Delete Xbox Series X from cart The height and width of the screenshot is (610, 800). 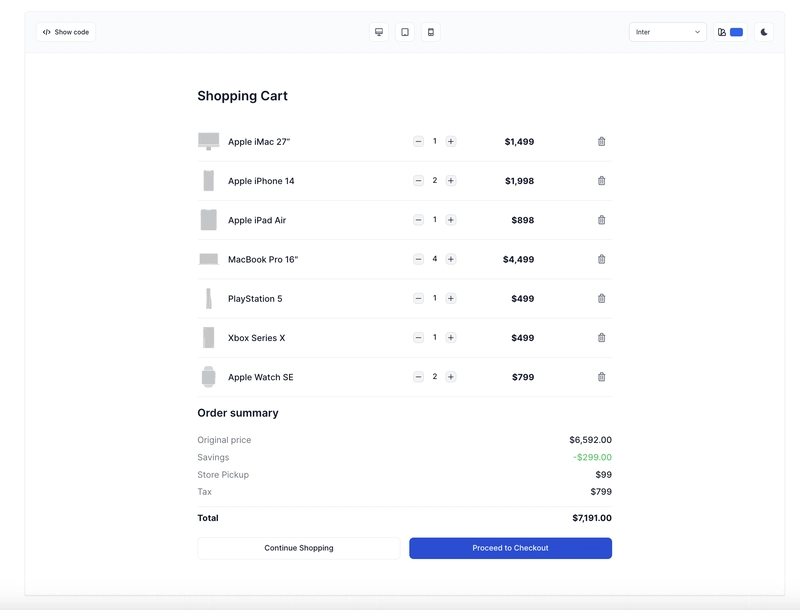(x=602, y=338)
